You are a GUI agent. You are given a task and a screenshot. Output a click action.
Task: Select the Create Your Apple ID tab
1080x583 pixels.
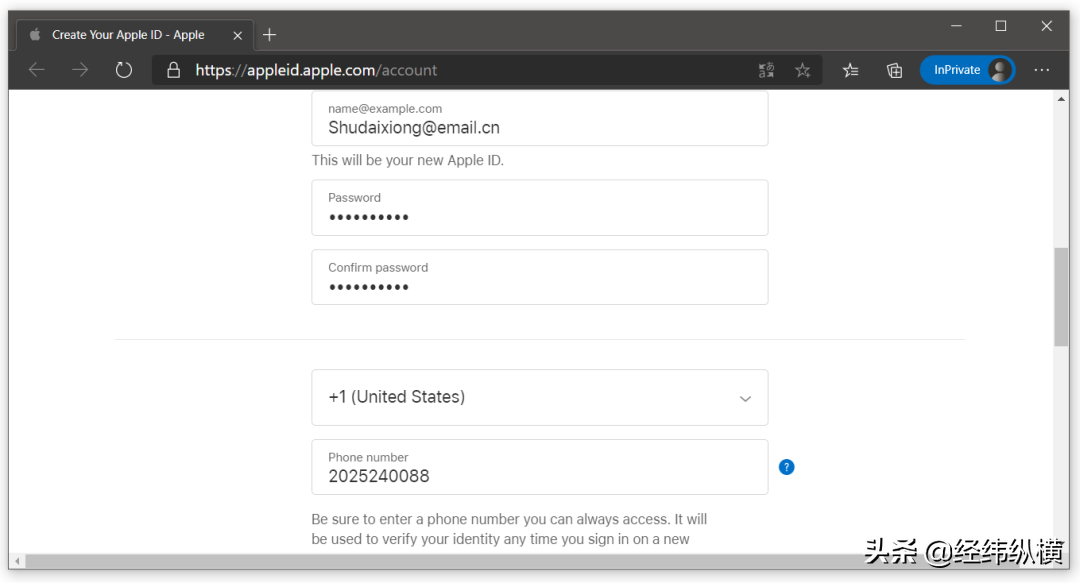pos(134,34)
